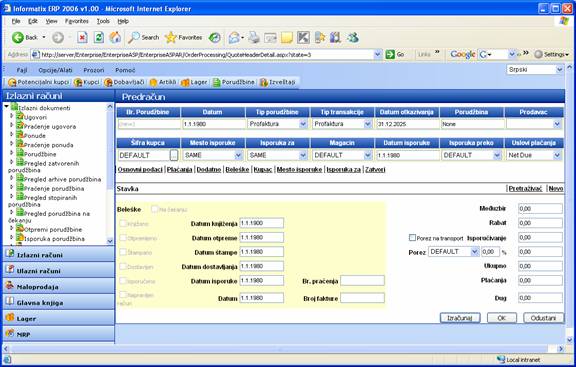The width and height of the screenshot is (576, 367).
Task: Open Izveštaji toolbar item
Action: pos(277,82)
